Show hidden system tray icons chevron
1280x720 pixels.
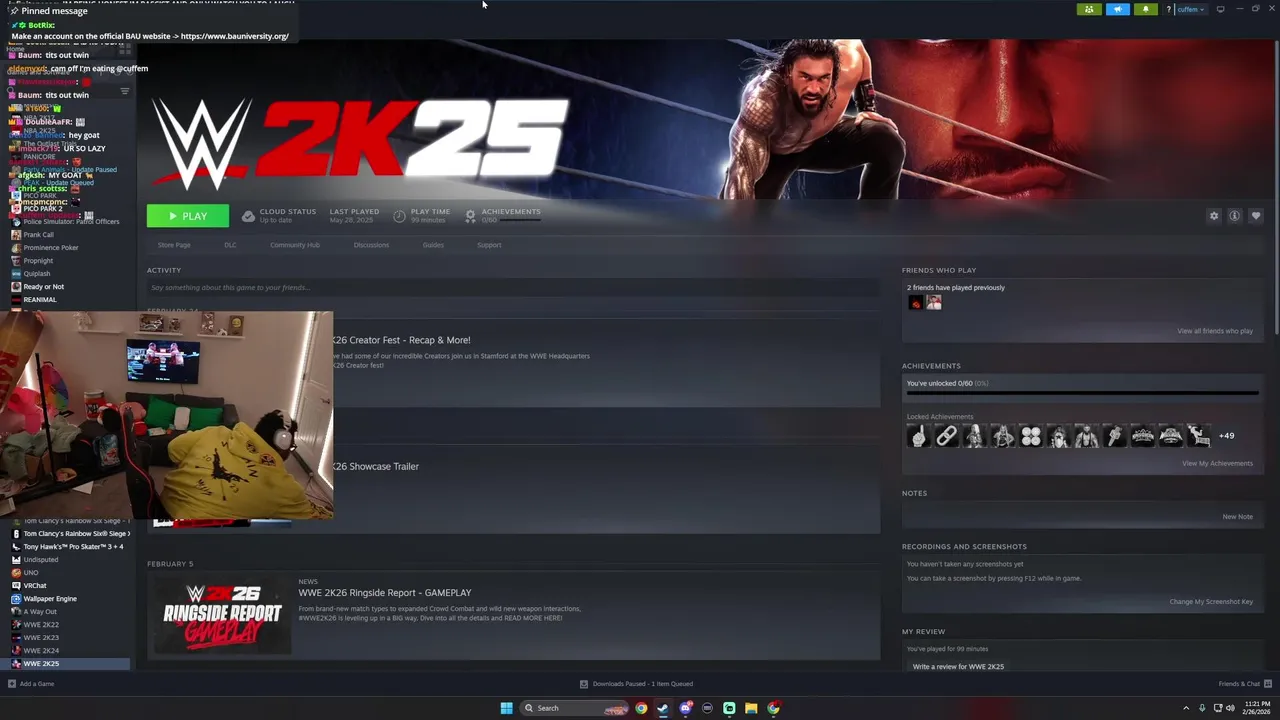pyautogui.click(x=1186, y=708)
